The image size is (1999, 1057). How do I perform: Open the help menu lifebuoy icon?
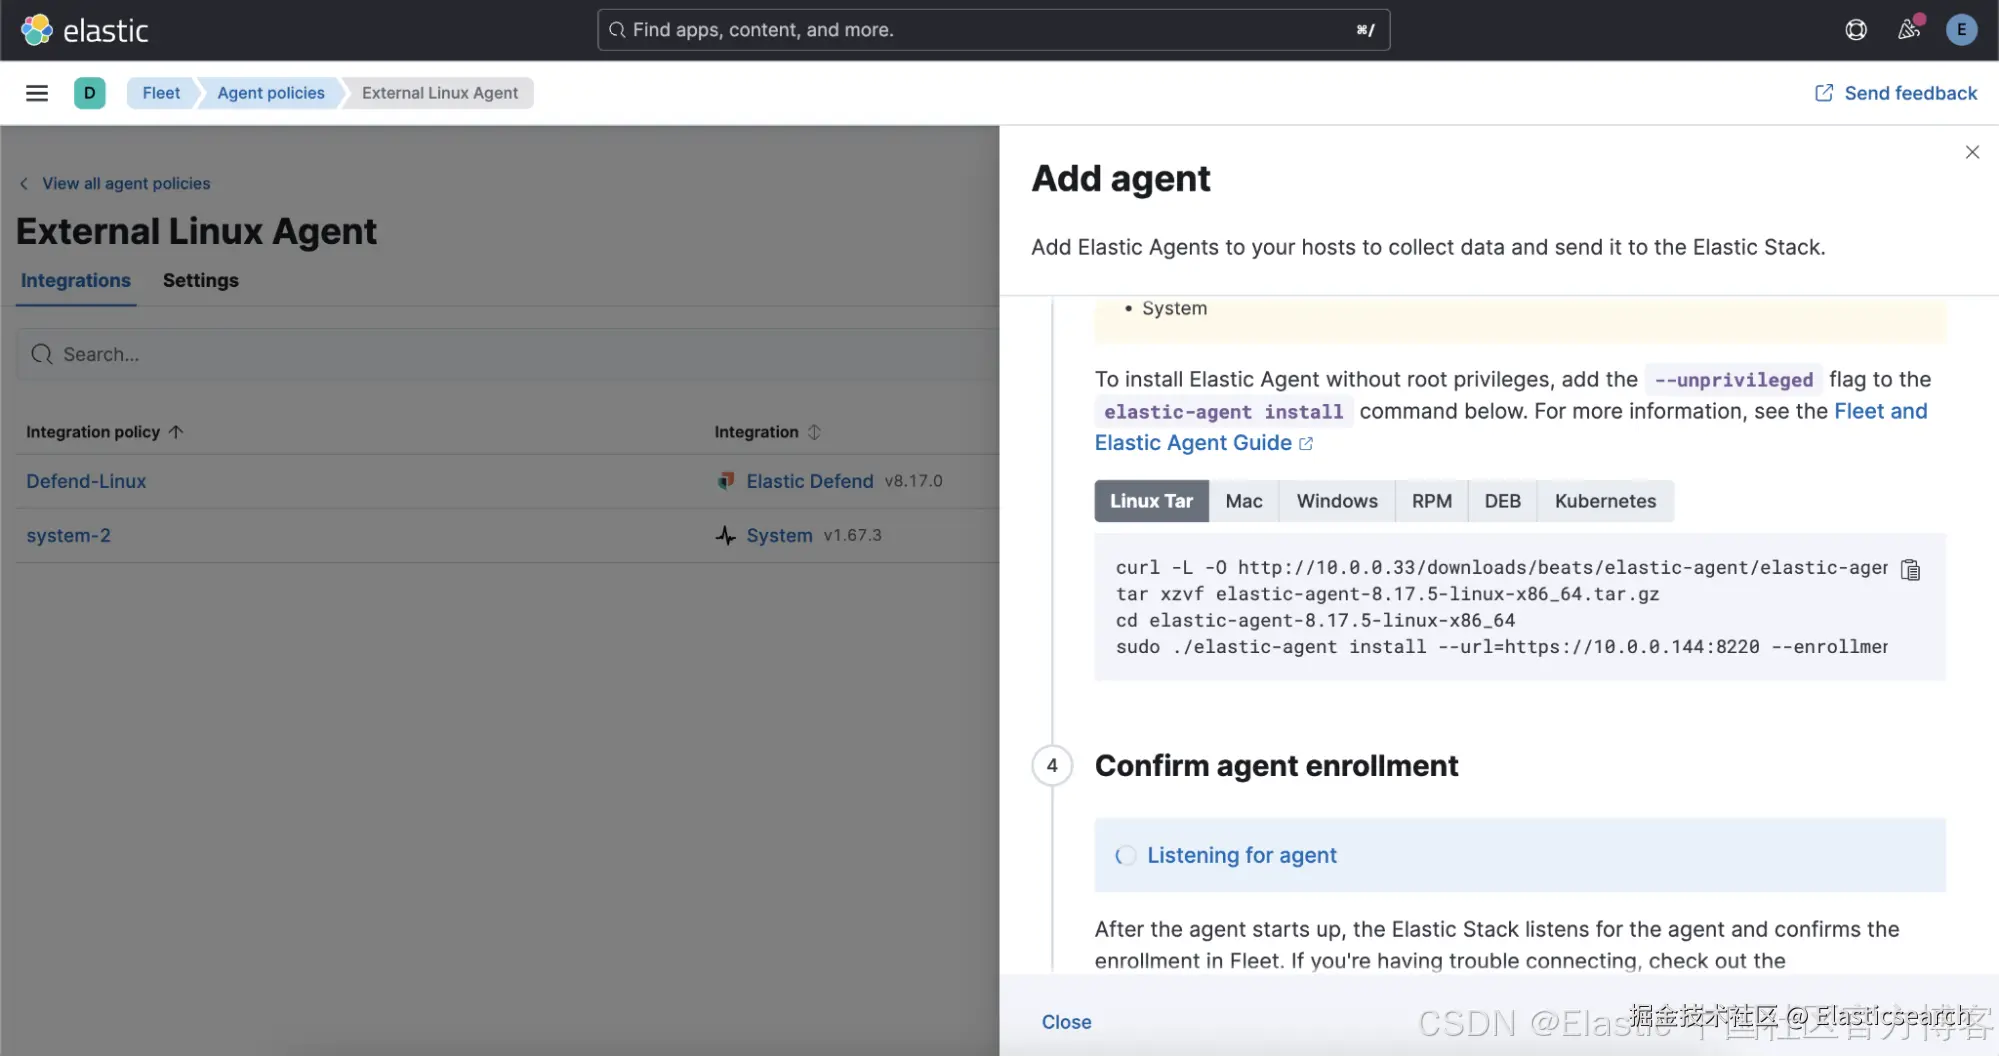coord(1856,30)
